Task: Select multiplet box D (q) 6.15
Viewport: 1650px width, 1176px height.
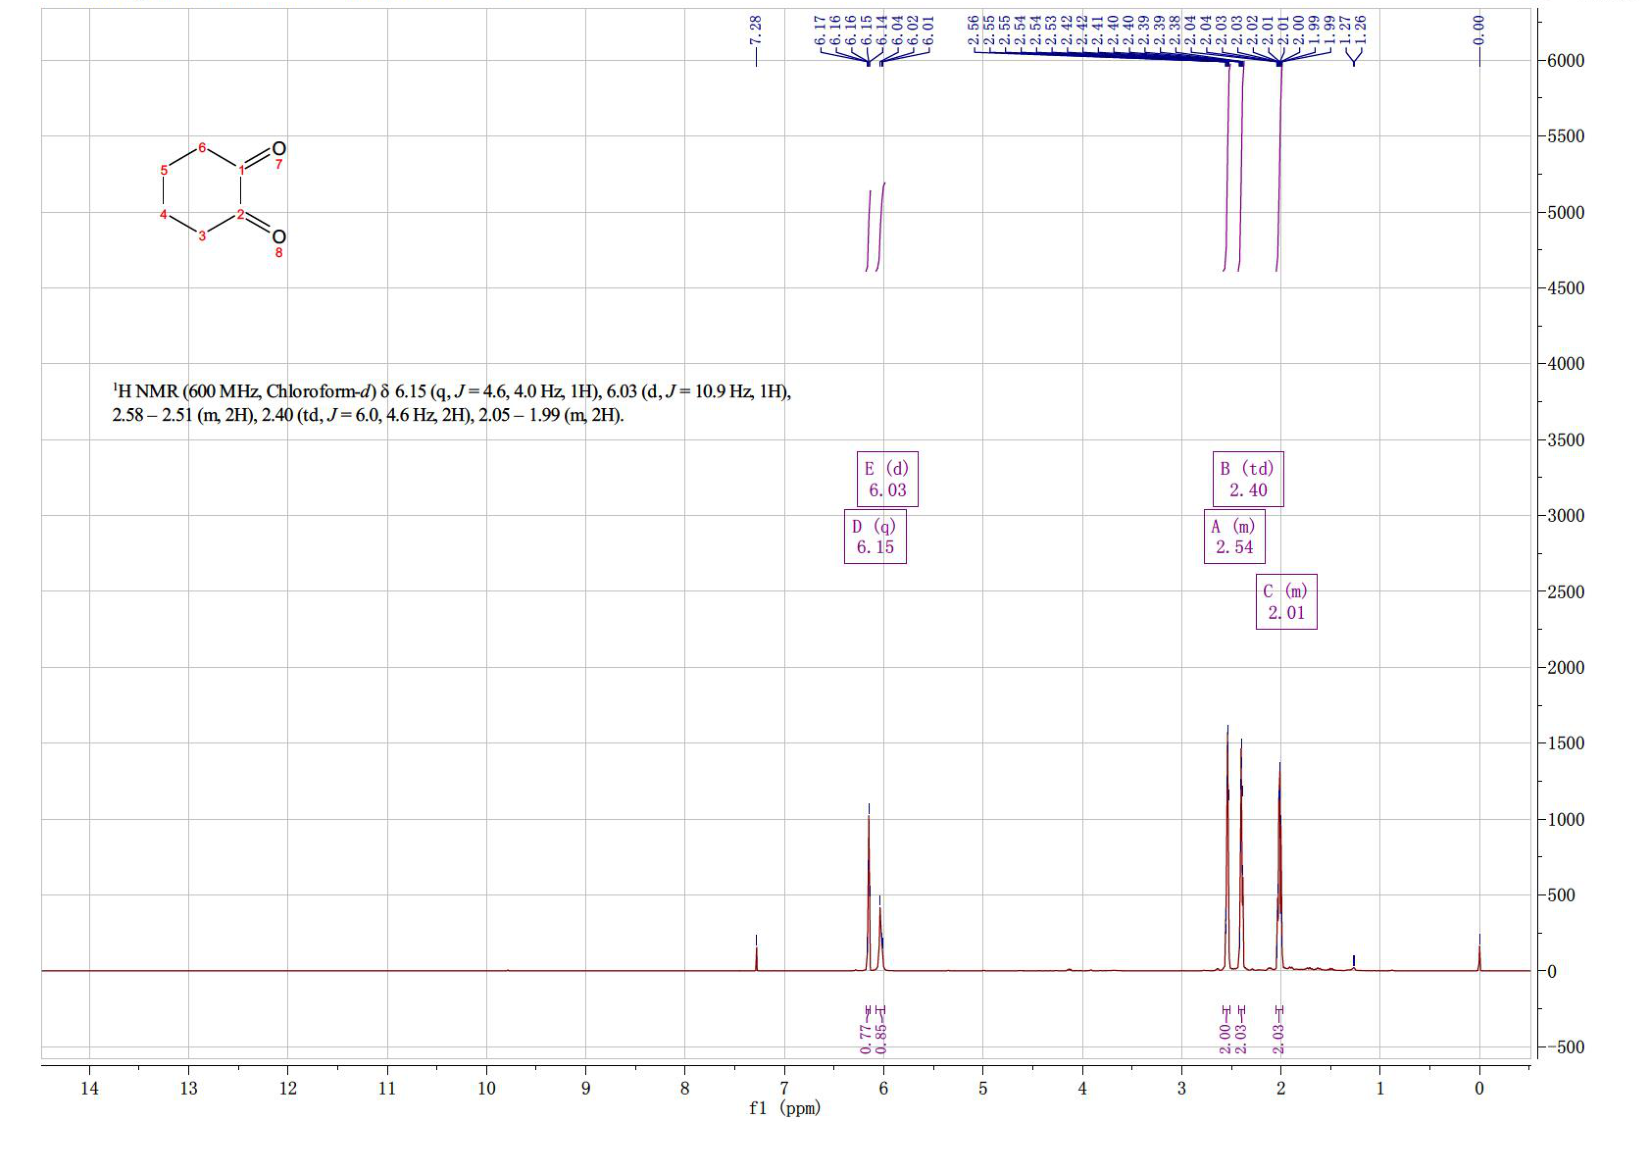Action: (x=875, y=536)
